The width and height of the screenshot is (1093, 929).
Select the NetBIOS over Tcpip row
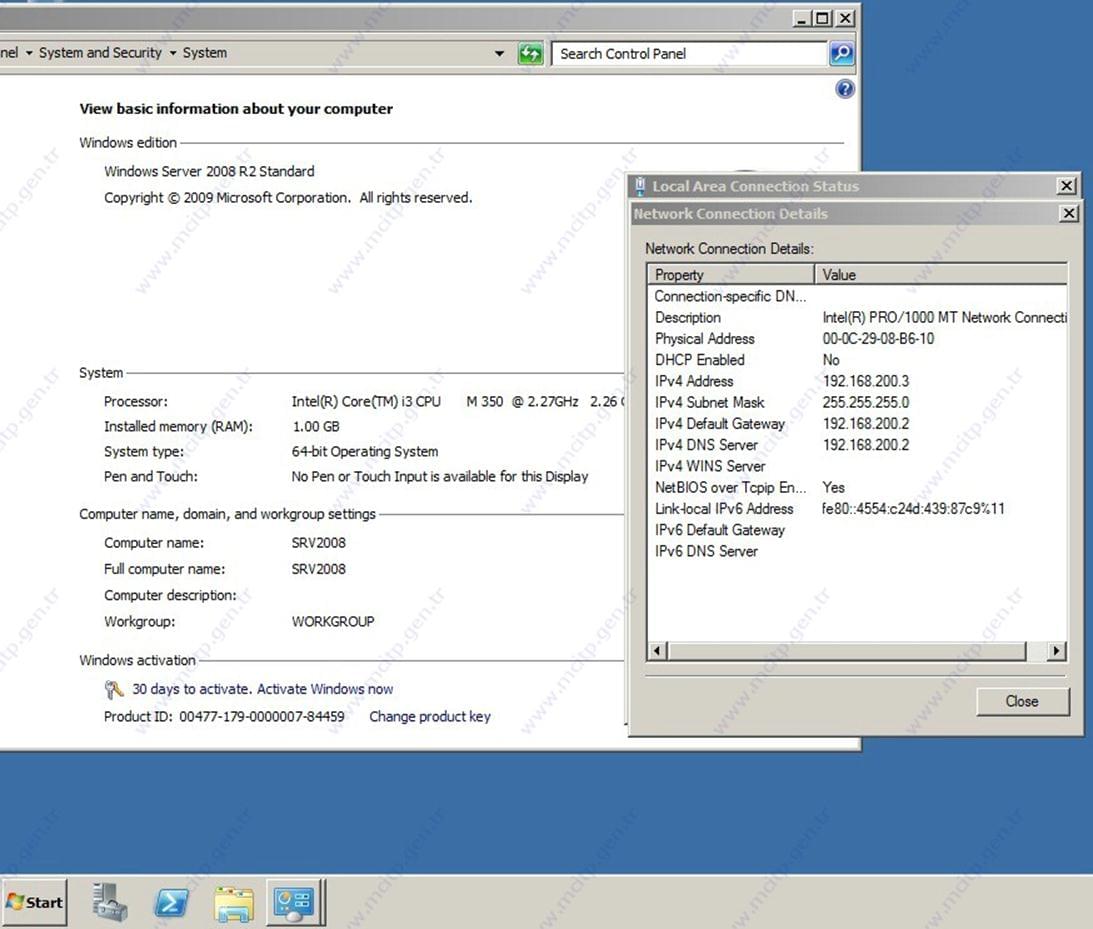click(857, 488)
